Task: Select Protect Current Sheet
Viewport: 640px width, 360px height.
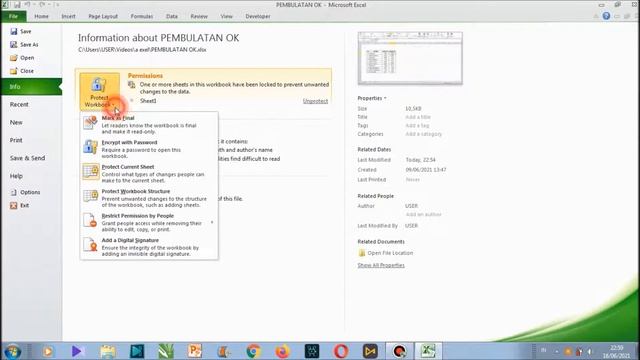Action: tap(149, 173)
